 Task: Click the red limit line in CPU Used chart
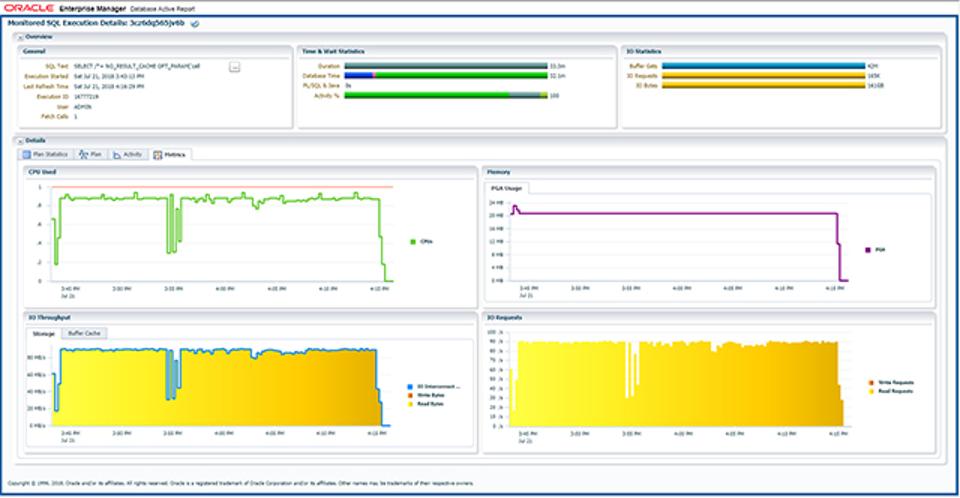tap(222, 187)
